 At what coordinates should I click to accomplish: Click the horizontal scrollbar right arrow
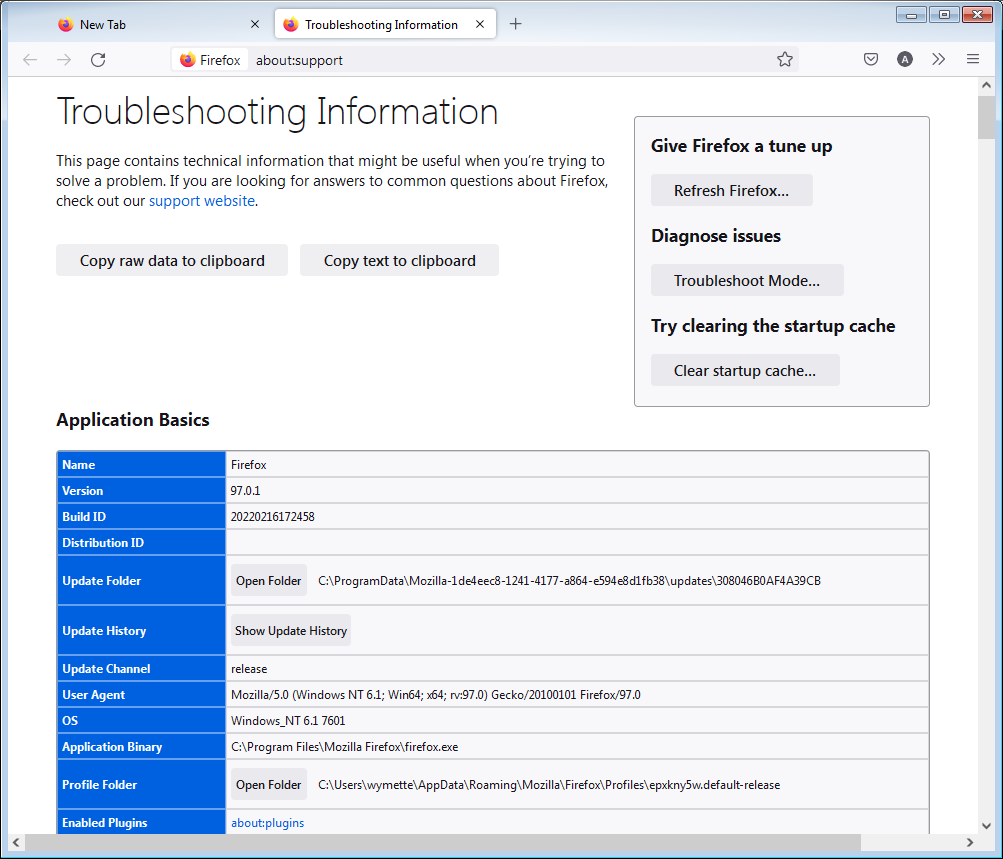tap(970, 842)
